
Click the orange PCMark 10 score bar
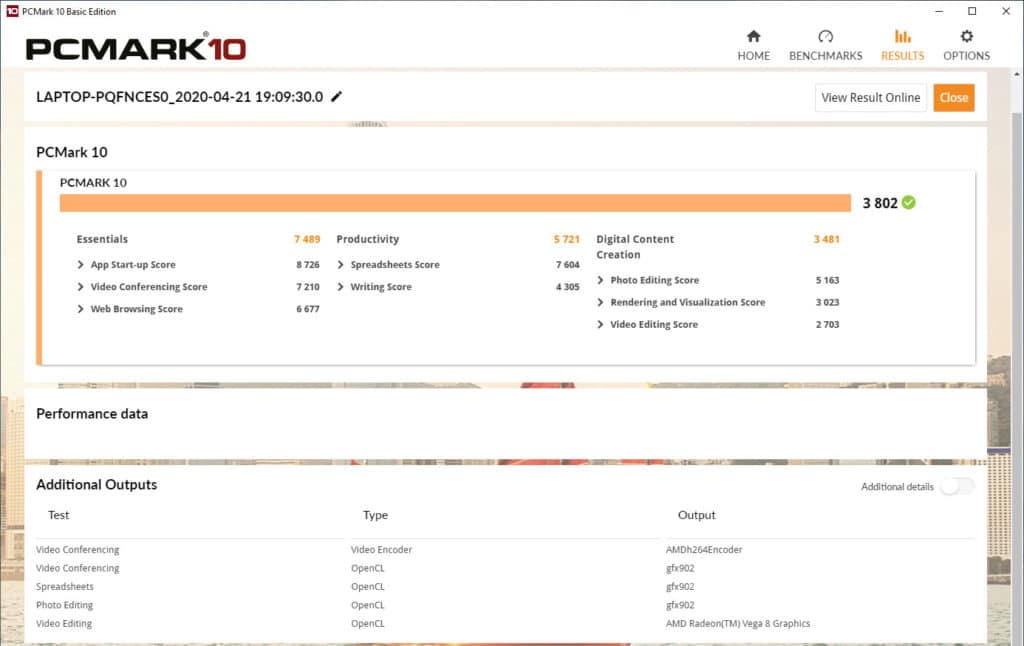coord(455,203)
